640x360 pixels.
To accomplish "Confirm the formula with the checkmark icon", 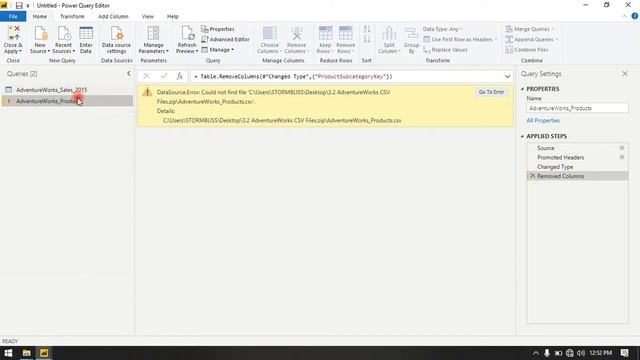I will (x=164, y=76).
